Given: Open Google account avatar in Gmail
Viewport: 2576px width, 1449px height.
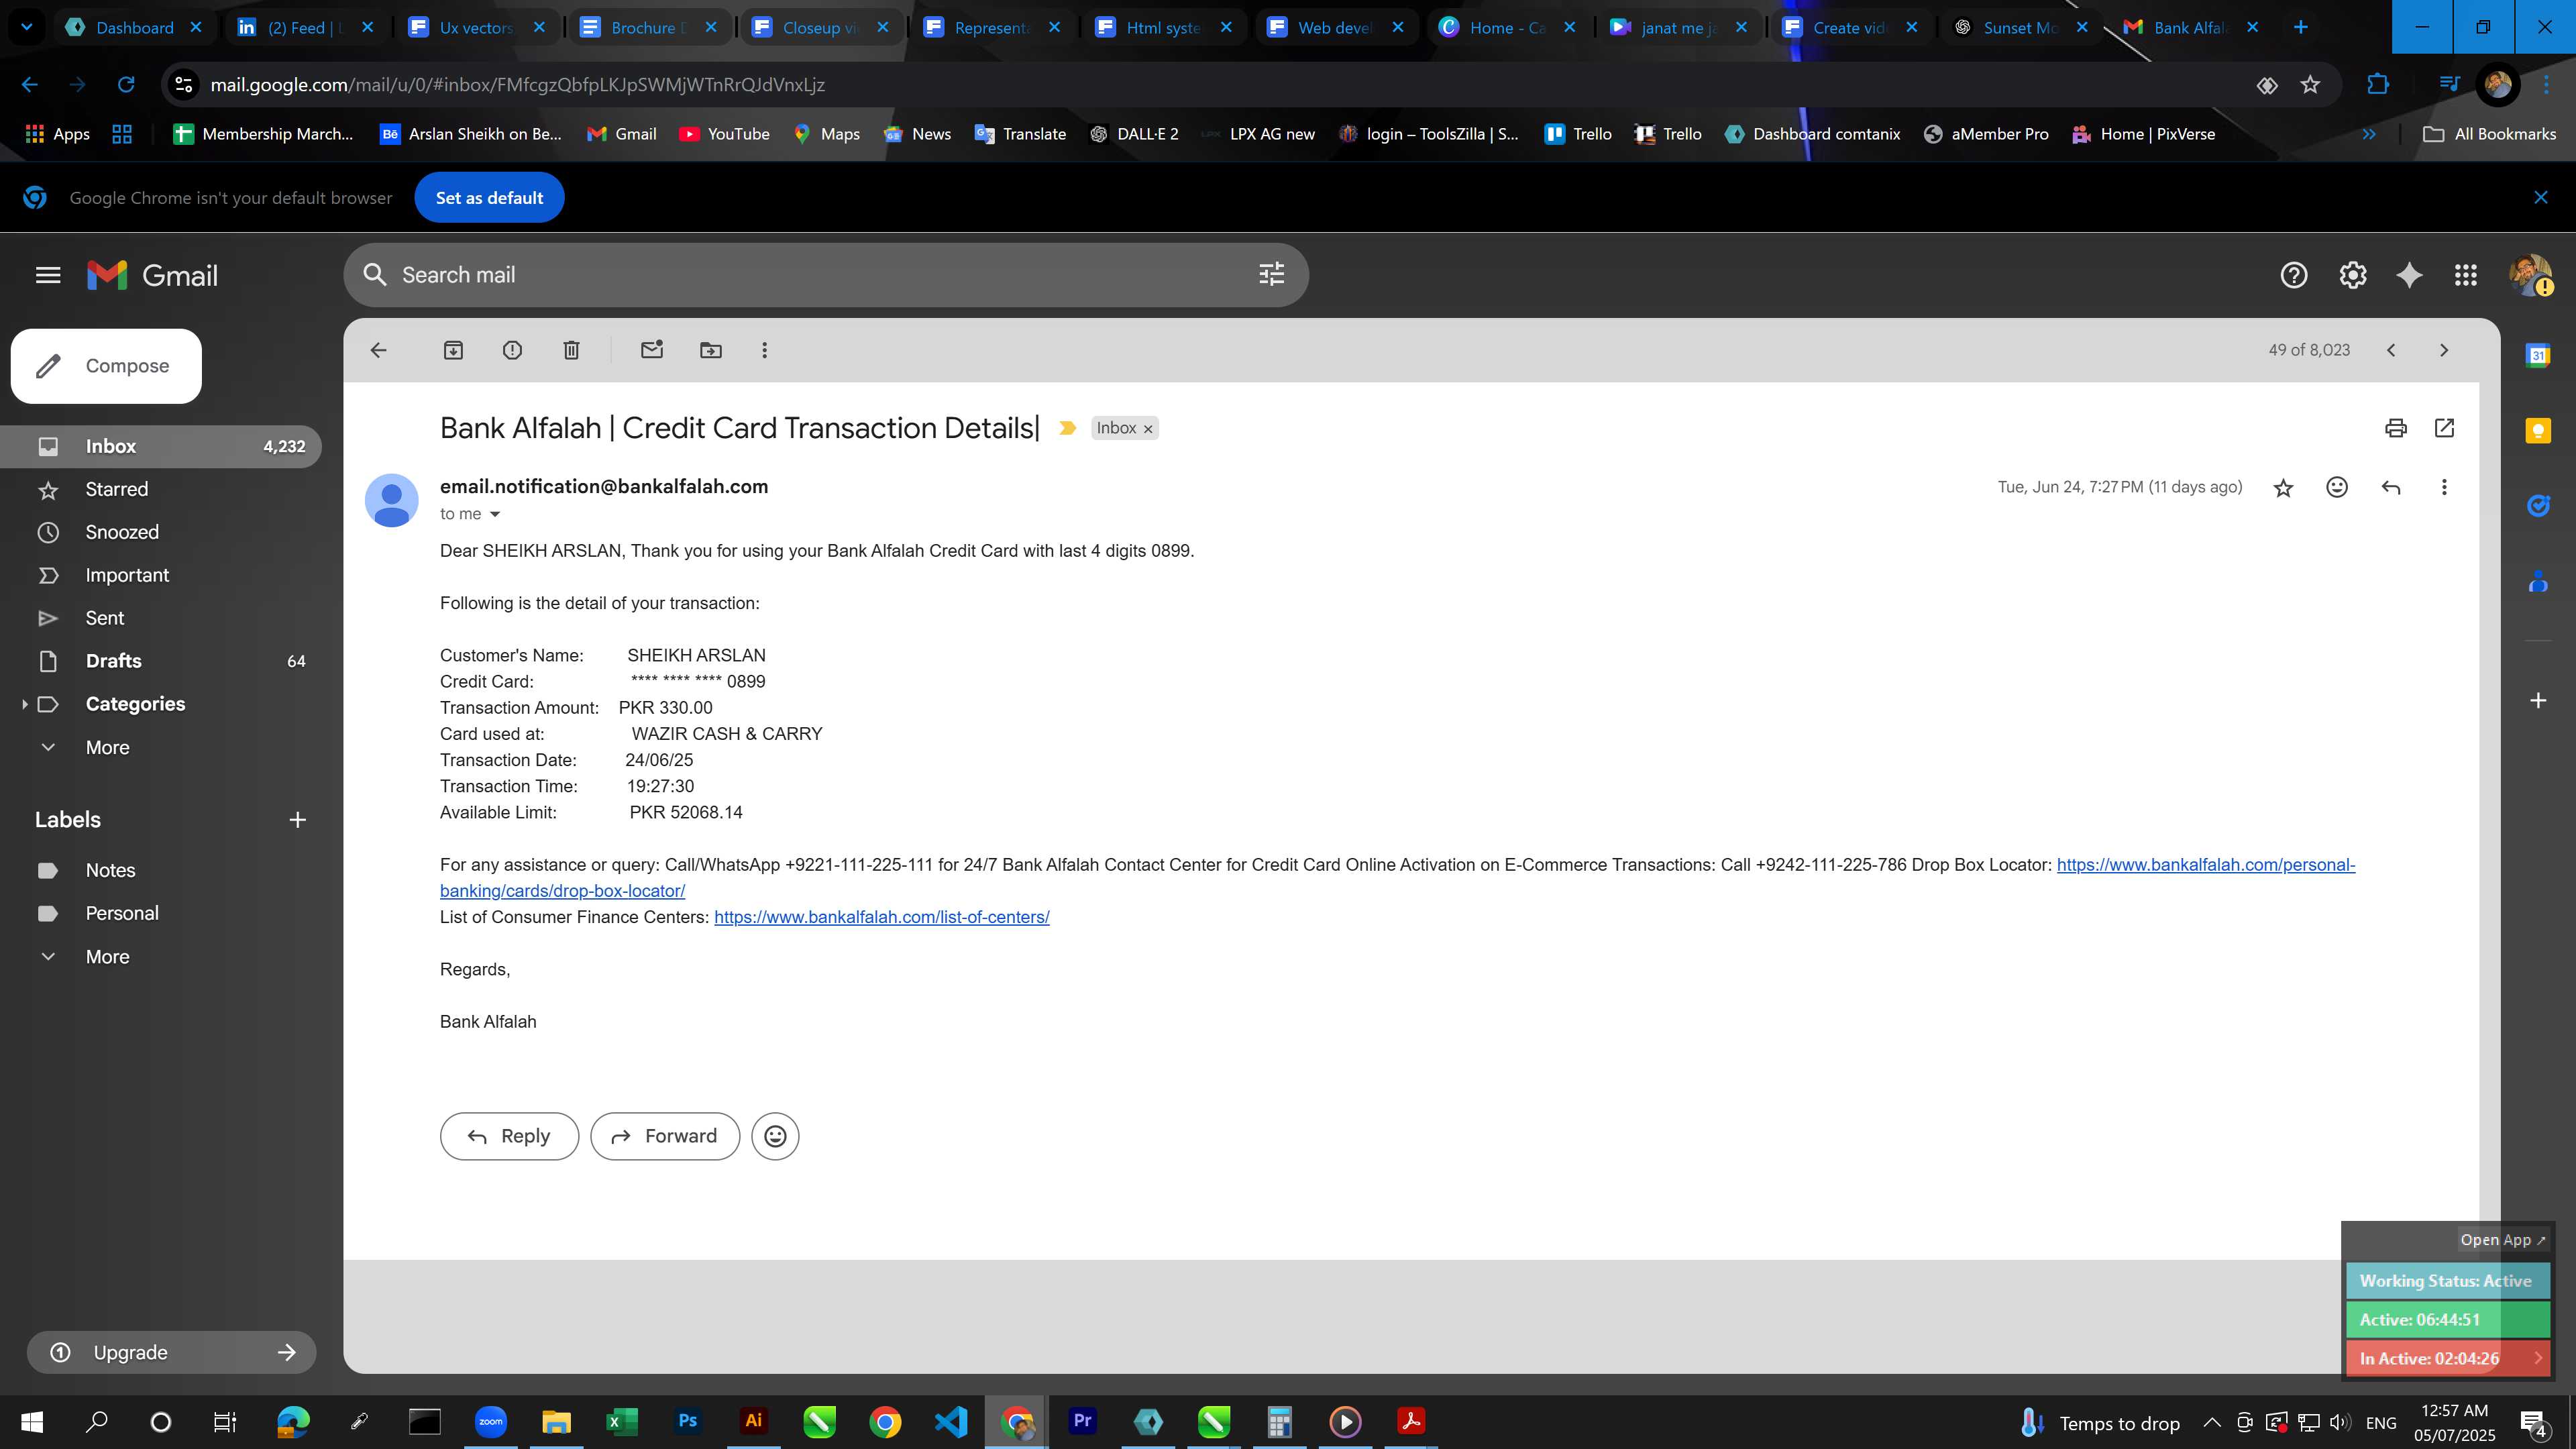Looking at the screenshot, I should click(2530, 275).
